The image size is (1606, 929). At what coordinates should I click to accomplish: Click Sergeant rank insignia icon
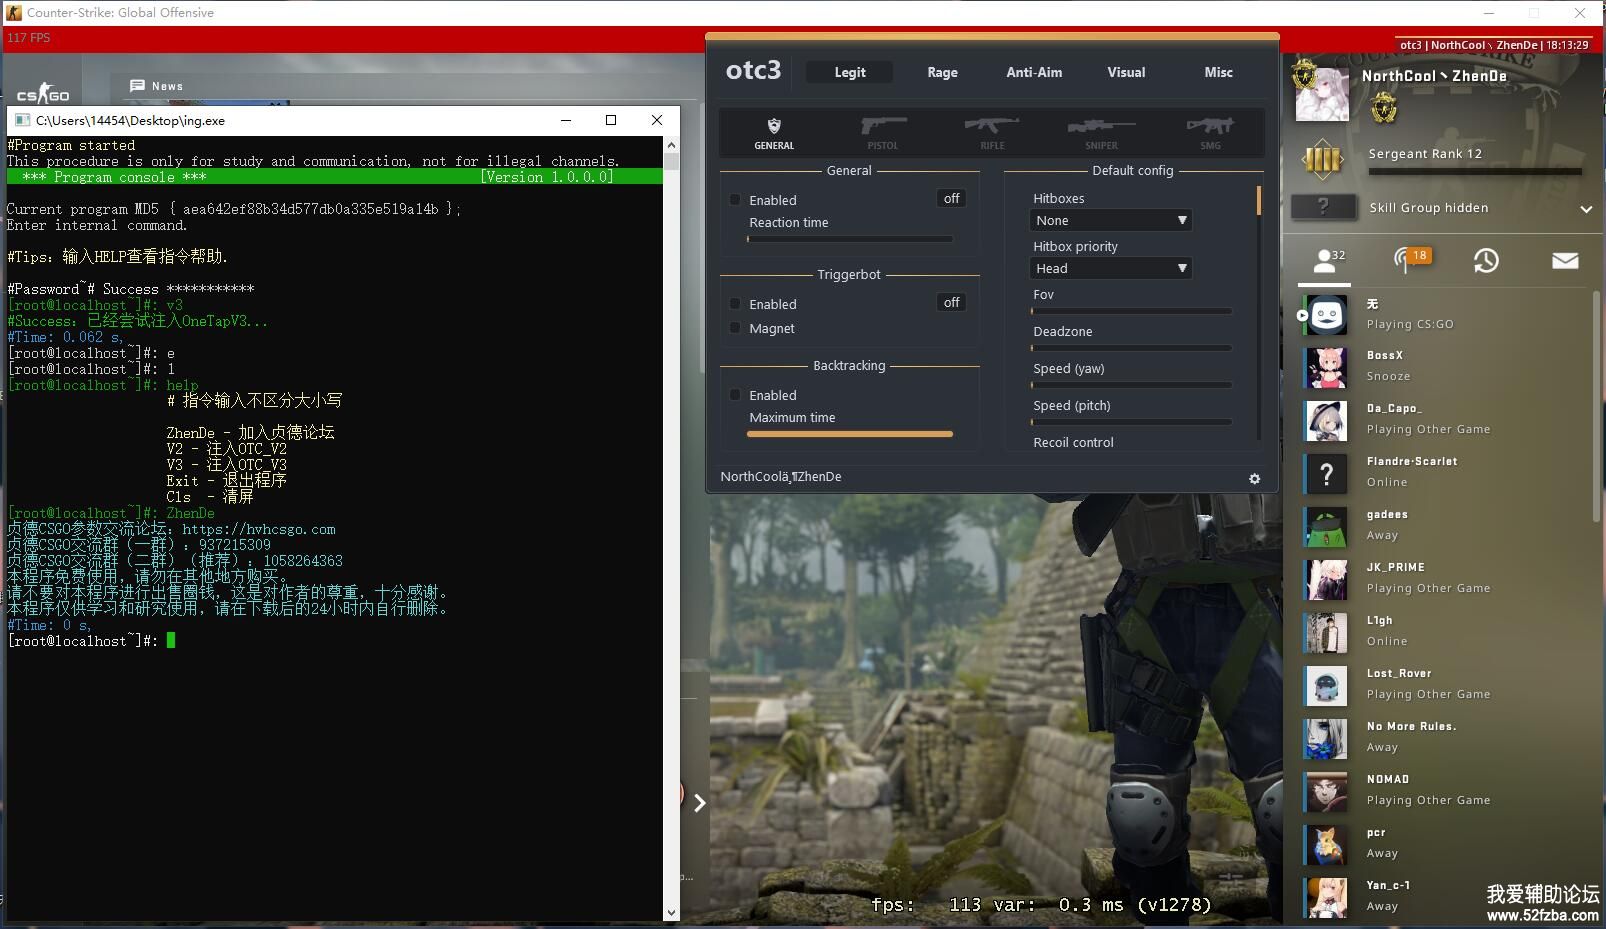[1322, 159]
